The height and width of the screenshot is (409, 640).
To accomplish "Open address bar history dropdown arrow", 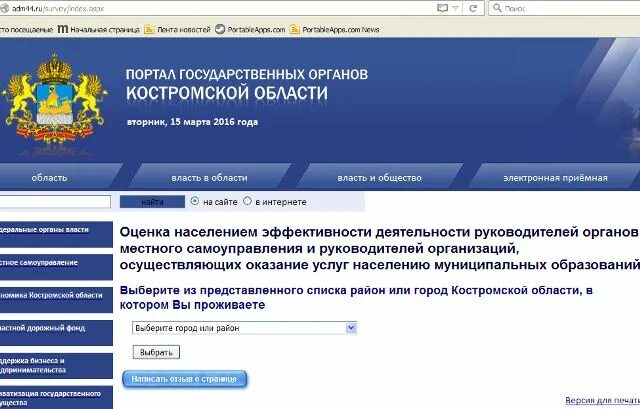I will pyautogui.click(x=456, y=9).
